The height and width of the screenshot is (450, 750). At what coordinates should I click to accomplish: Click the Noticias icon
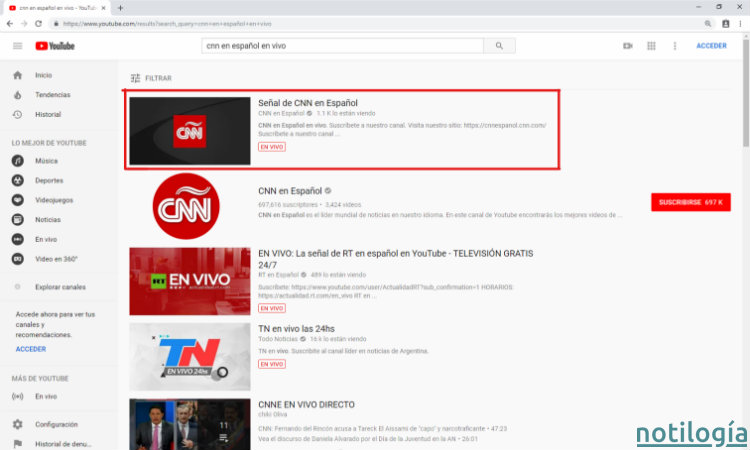tap(18, 220)
